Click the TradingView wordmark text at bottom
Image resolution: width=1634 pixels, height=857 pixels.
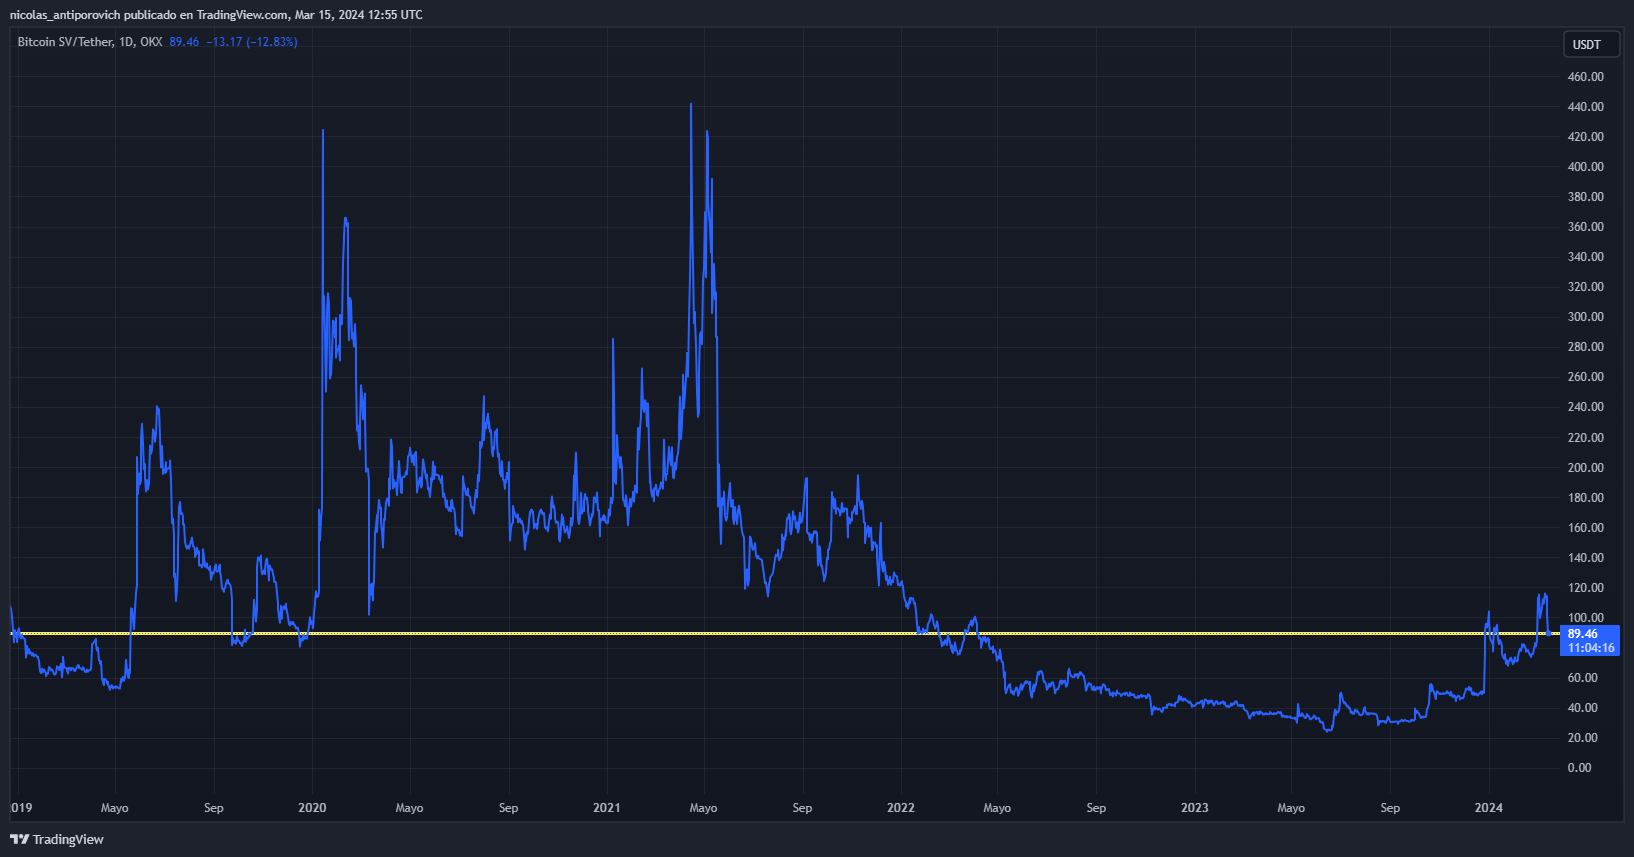(x=68, y=839)
